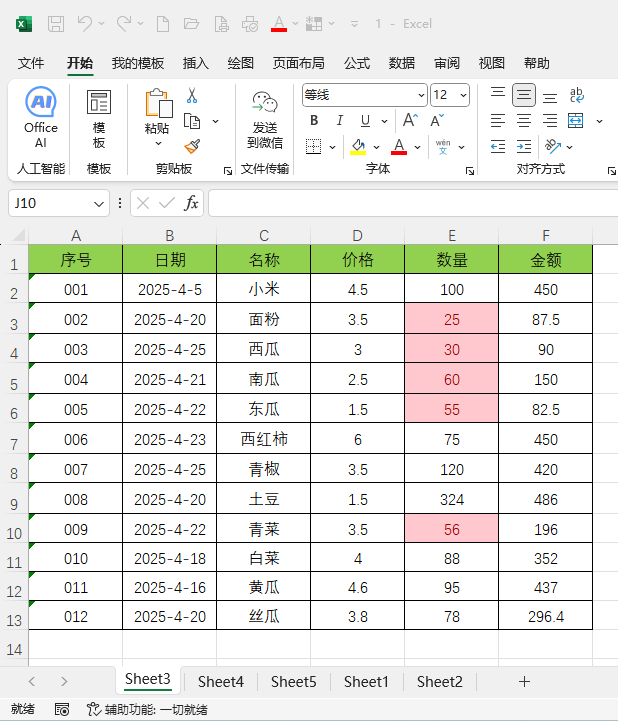Open 剪贴板 group dialog launcher
618x721 pixels.
point(228,171)
